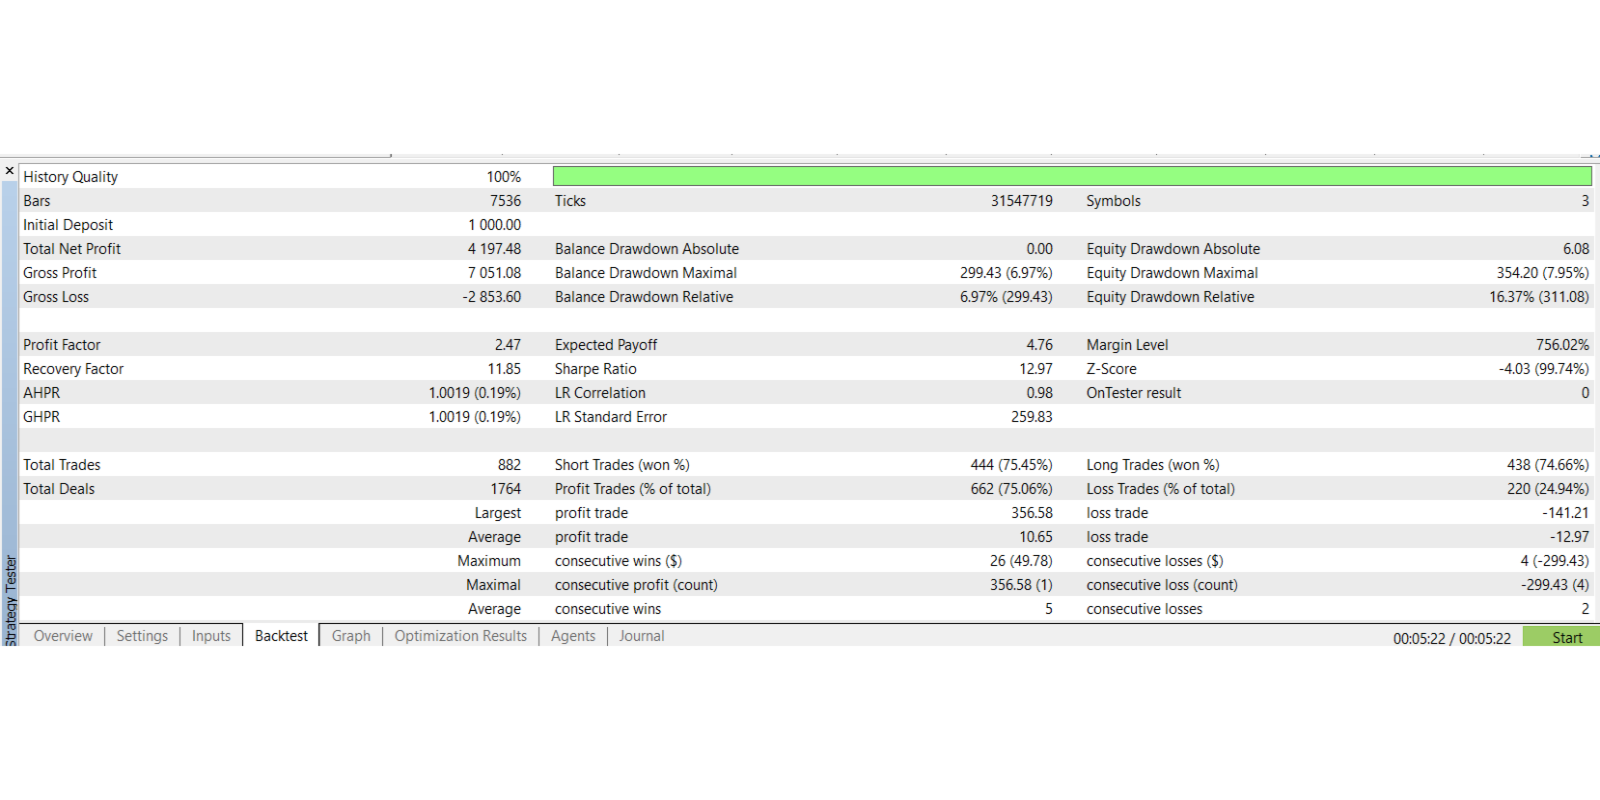Click Loss Trades value 220 (24.94%)
Viewport: 1600px width, 800px height.
pyautogui.click(x=1548, y=489)
